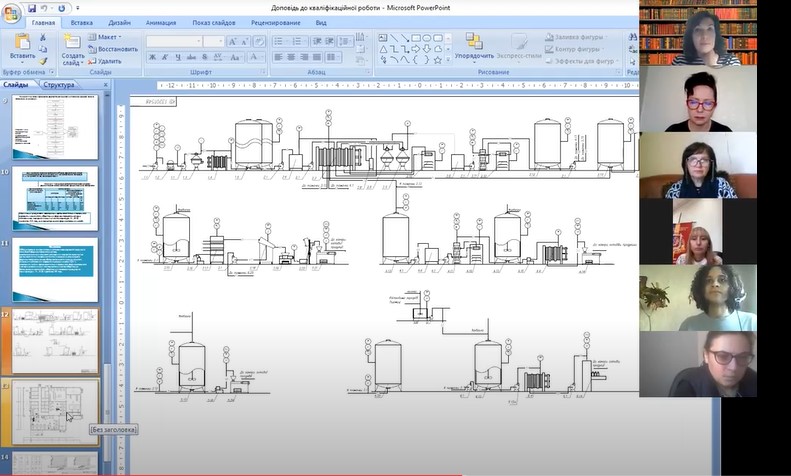Image resolution: width=791 pixels, height=476 pixels.
Task: Select the star shape in shapes gallery
Action: pos(439,59)
